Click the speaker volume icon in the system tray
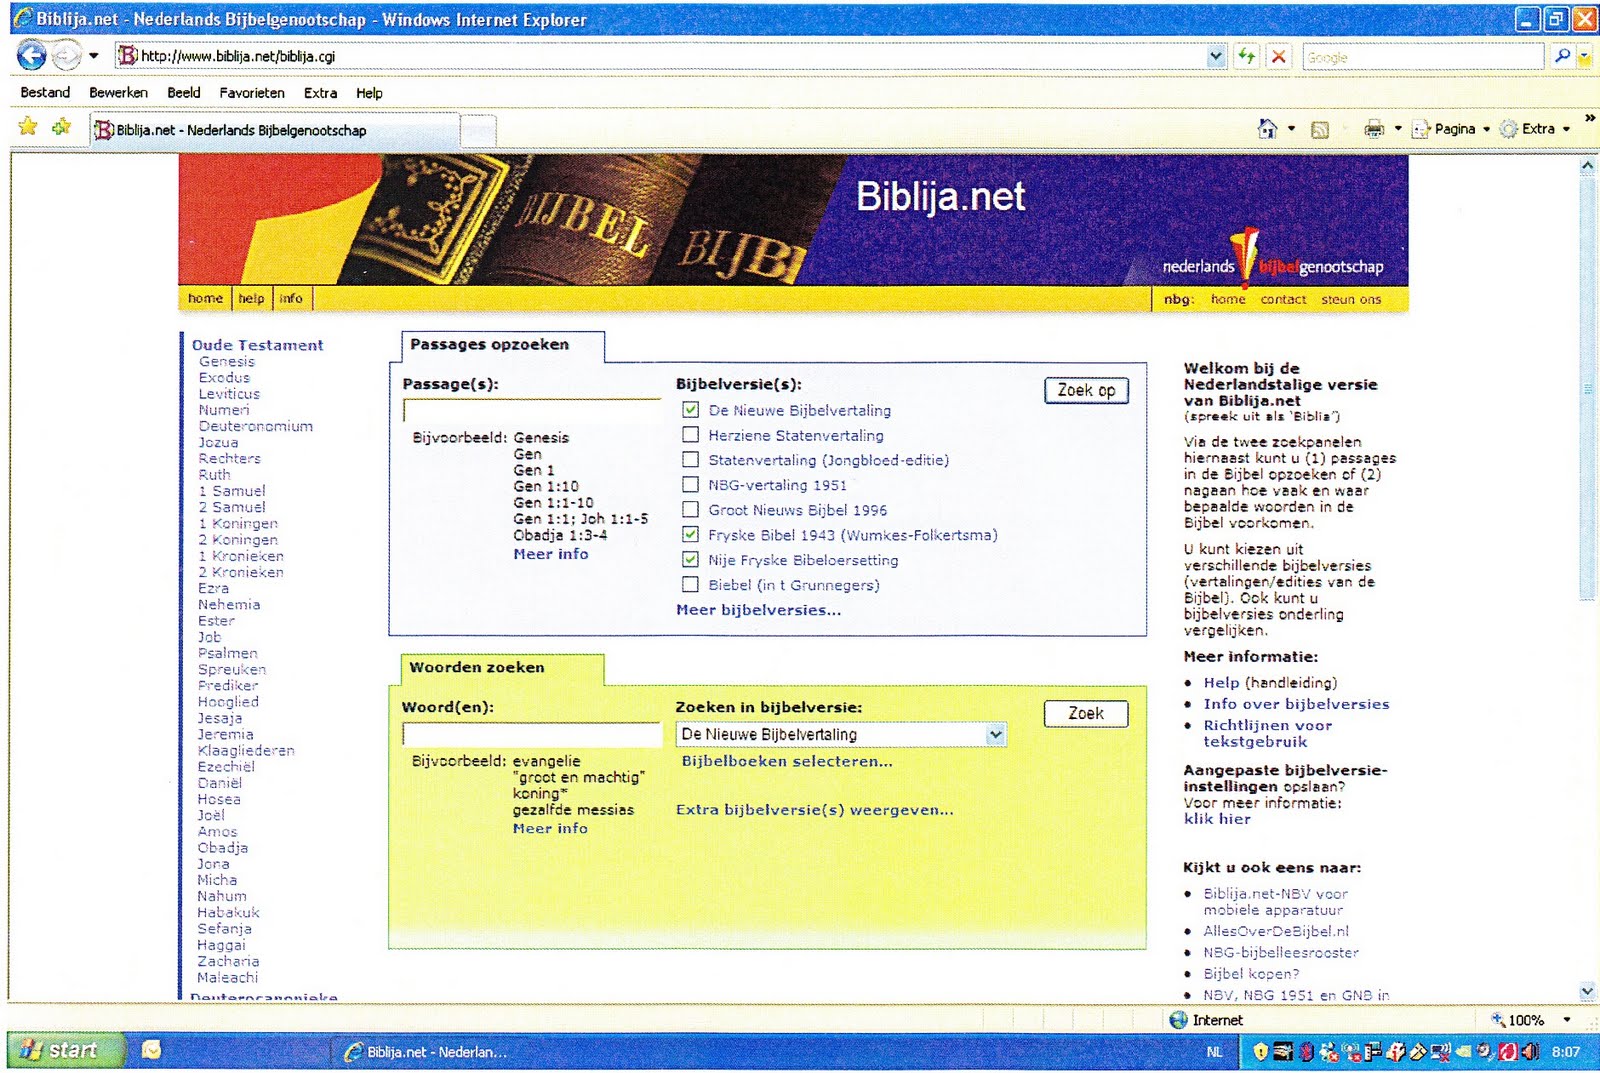Screen dimensions: 1600x1073 click(1530, 1052)
